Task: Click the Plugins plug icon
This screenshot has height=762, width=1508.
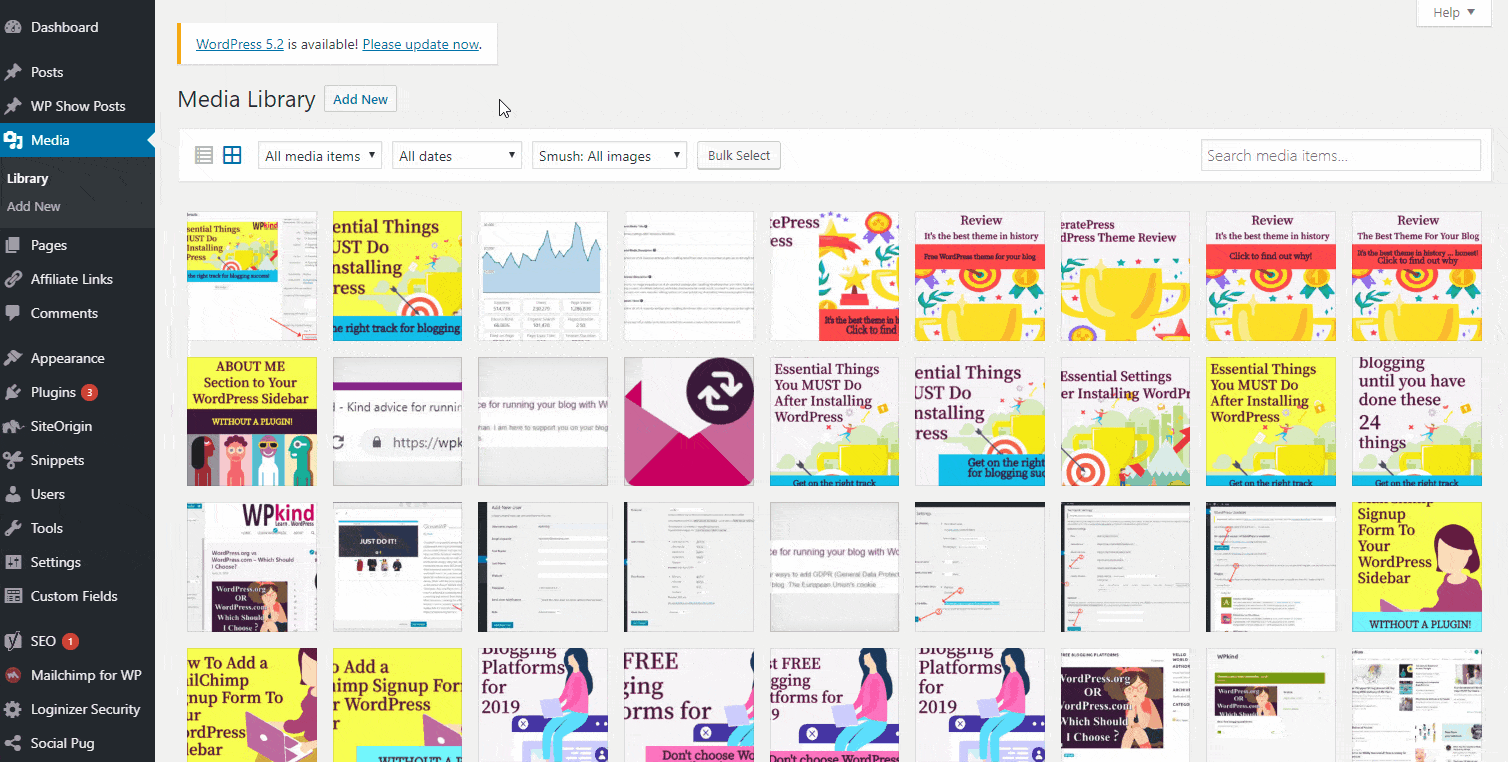Action: pos(13,392)
